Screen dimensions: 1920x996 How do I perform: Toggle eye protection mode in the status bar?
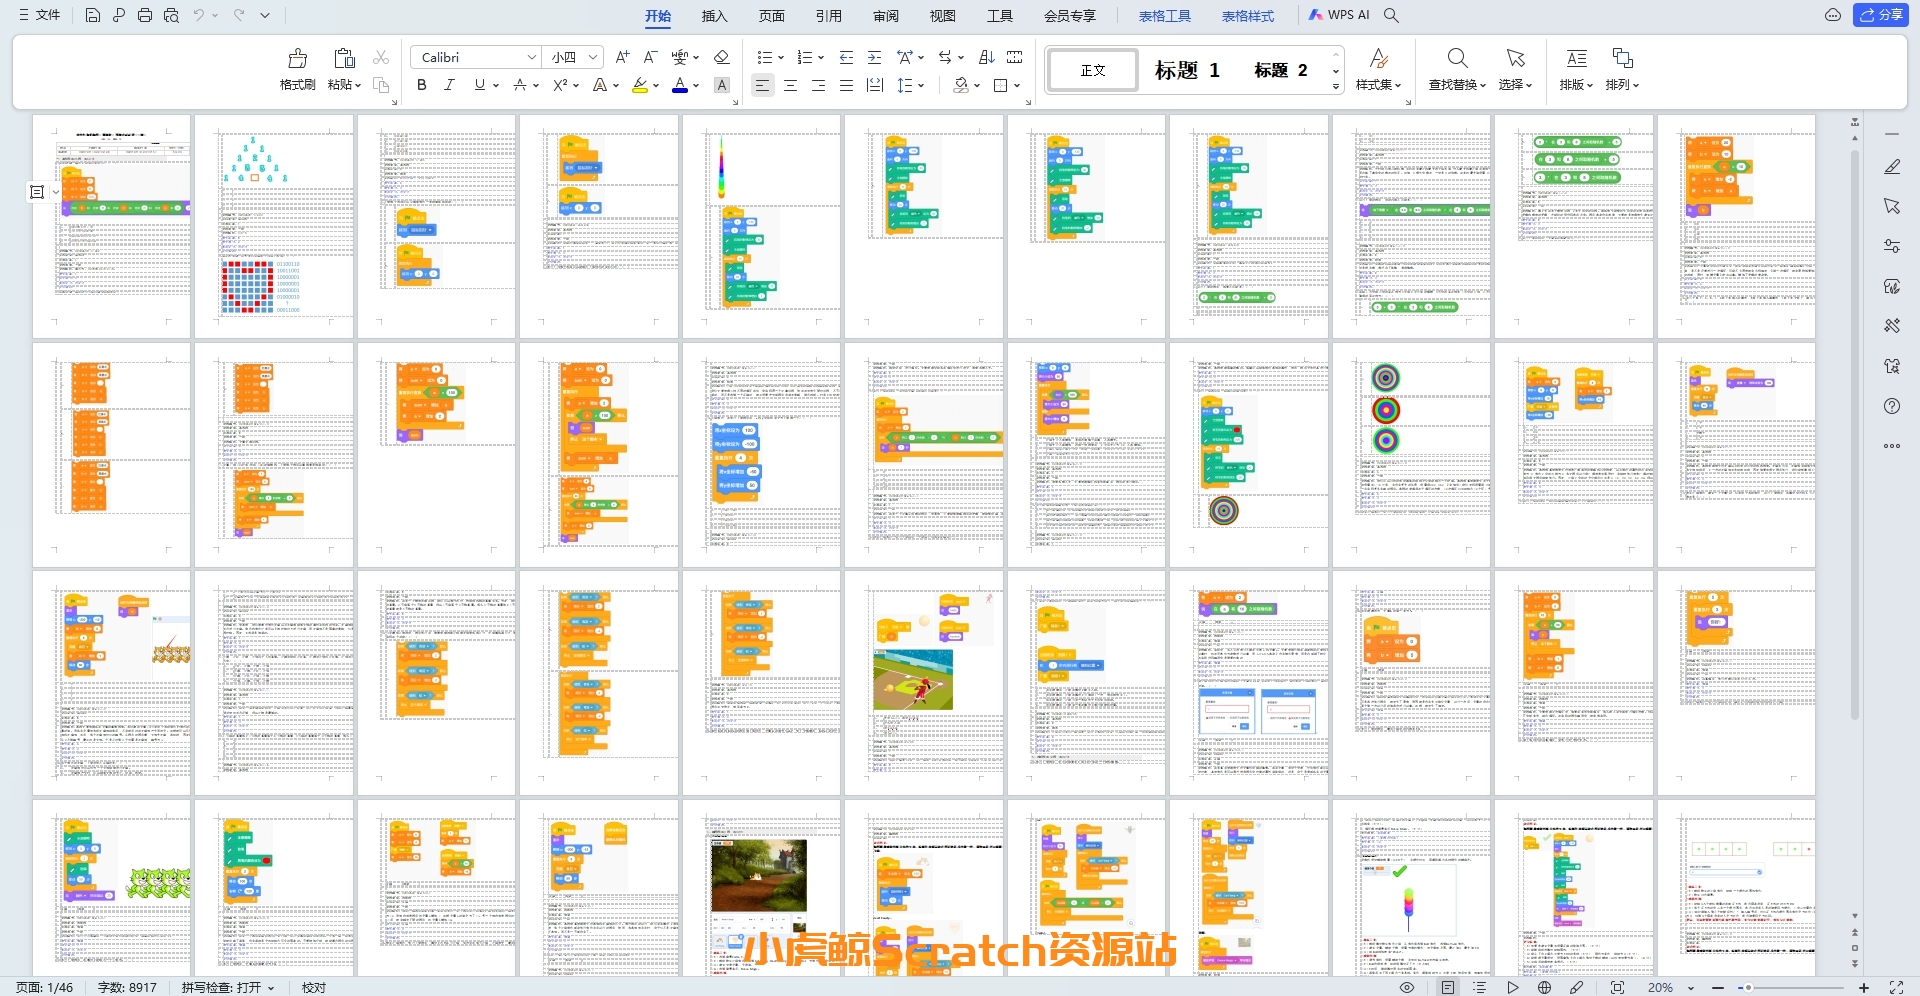pos(1406,987)
